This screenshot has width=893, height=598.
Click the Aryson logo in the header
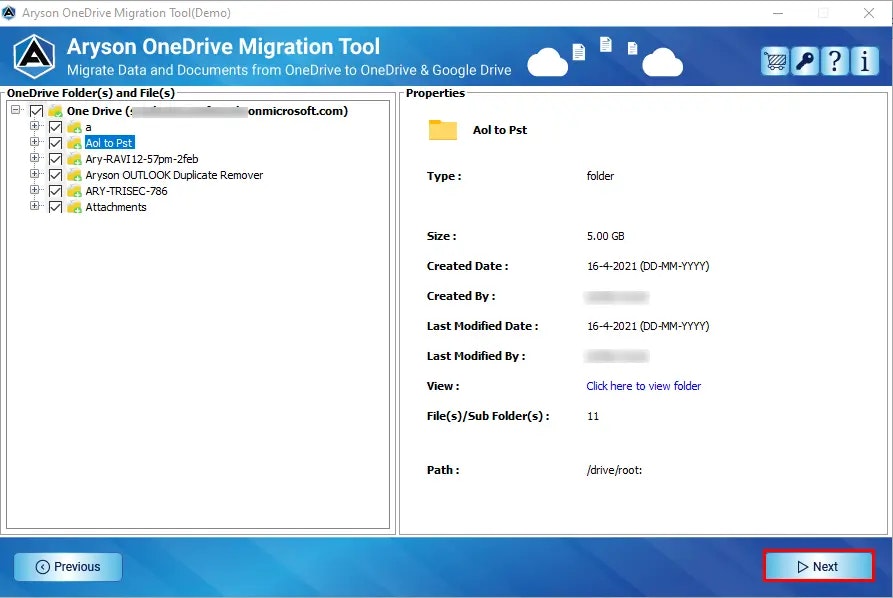tap(34, 56)
